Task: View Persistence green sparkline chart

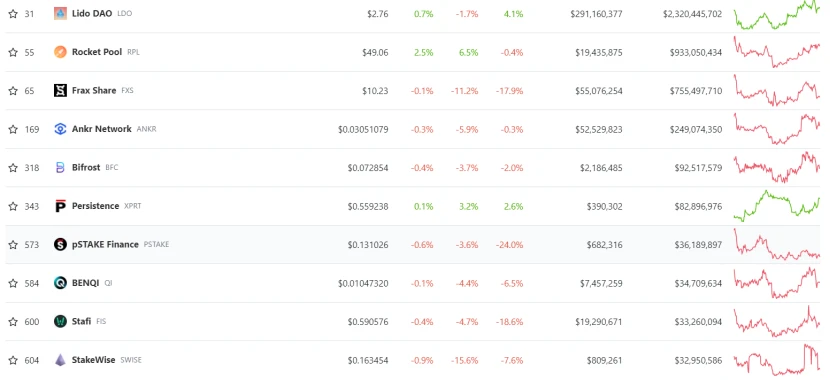Action: point(777,206)
